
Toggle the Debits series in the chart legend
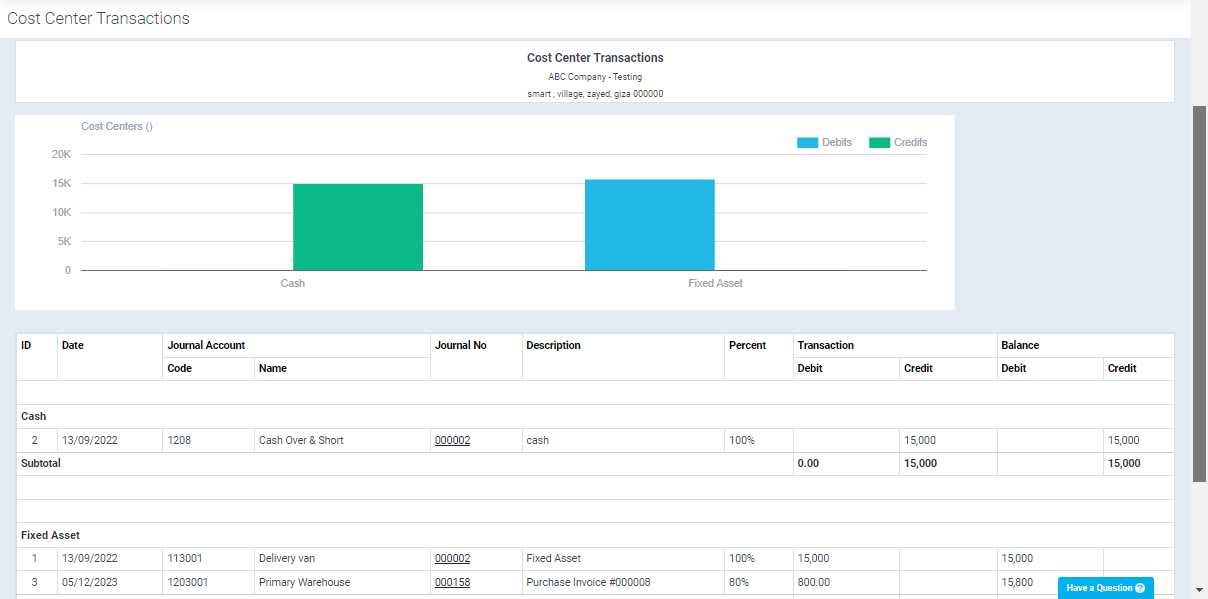tap(836, 142)
